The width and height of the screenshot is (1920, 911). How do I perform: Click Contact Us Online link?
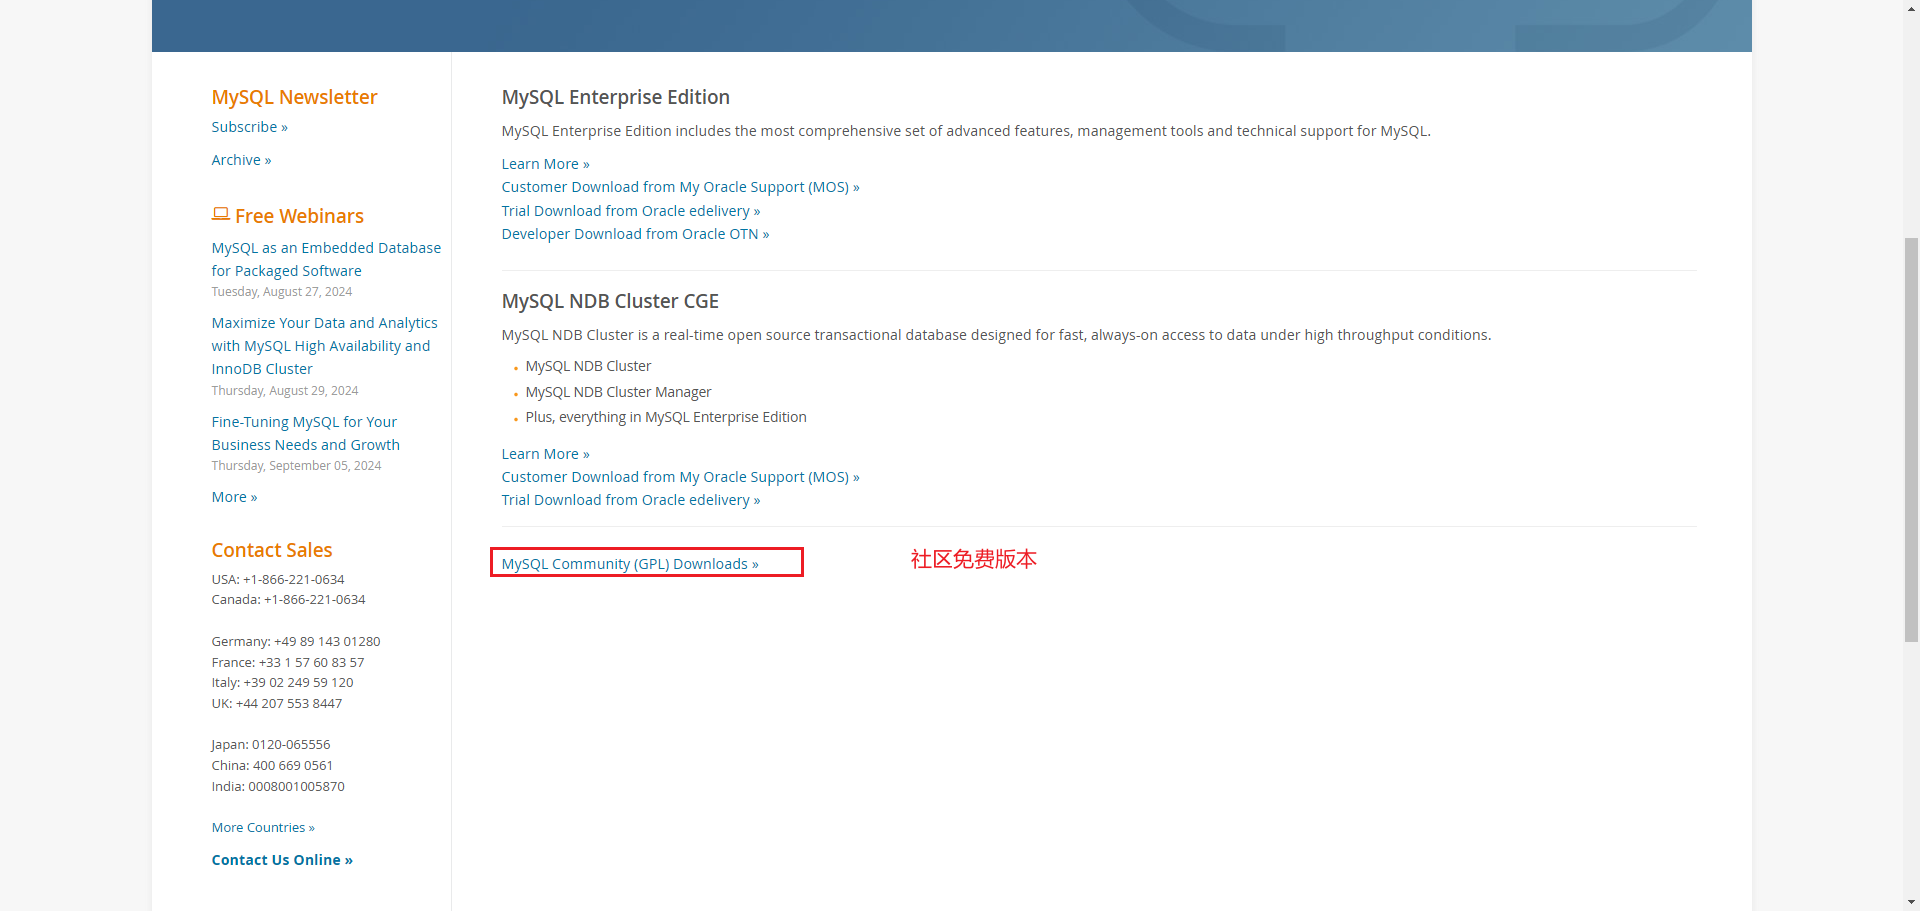point(282,860)
